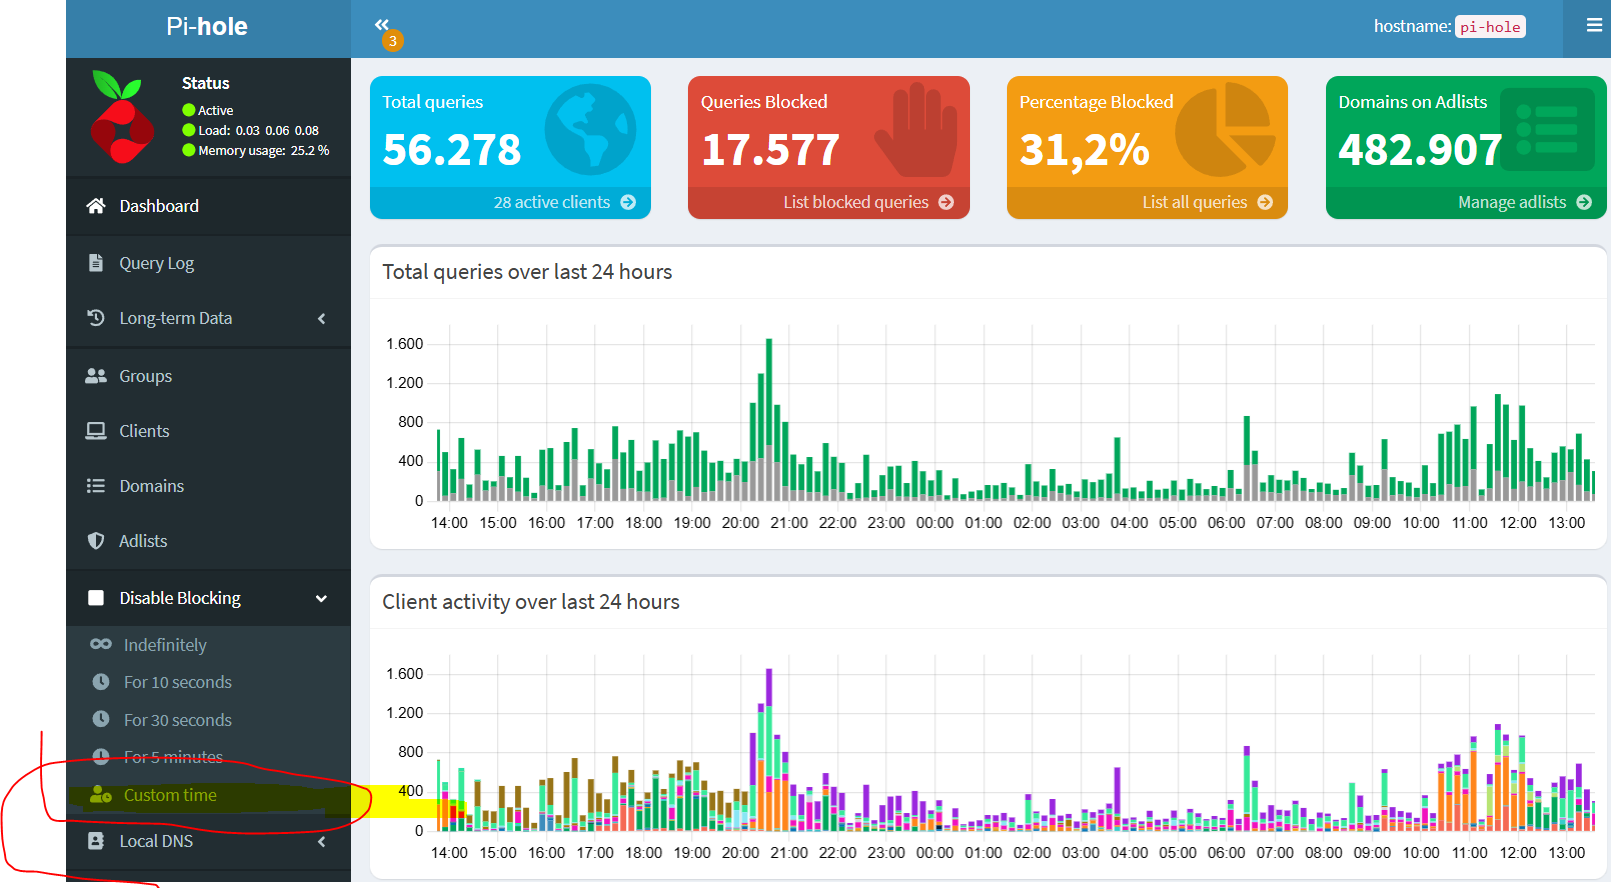Click clock icon beside For 10 seconds
The width and height of the screenshot is (1611, 888).
click(101, 682)
